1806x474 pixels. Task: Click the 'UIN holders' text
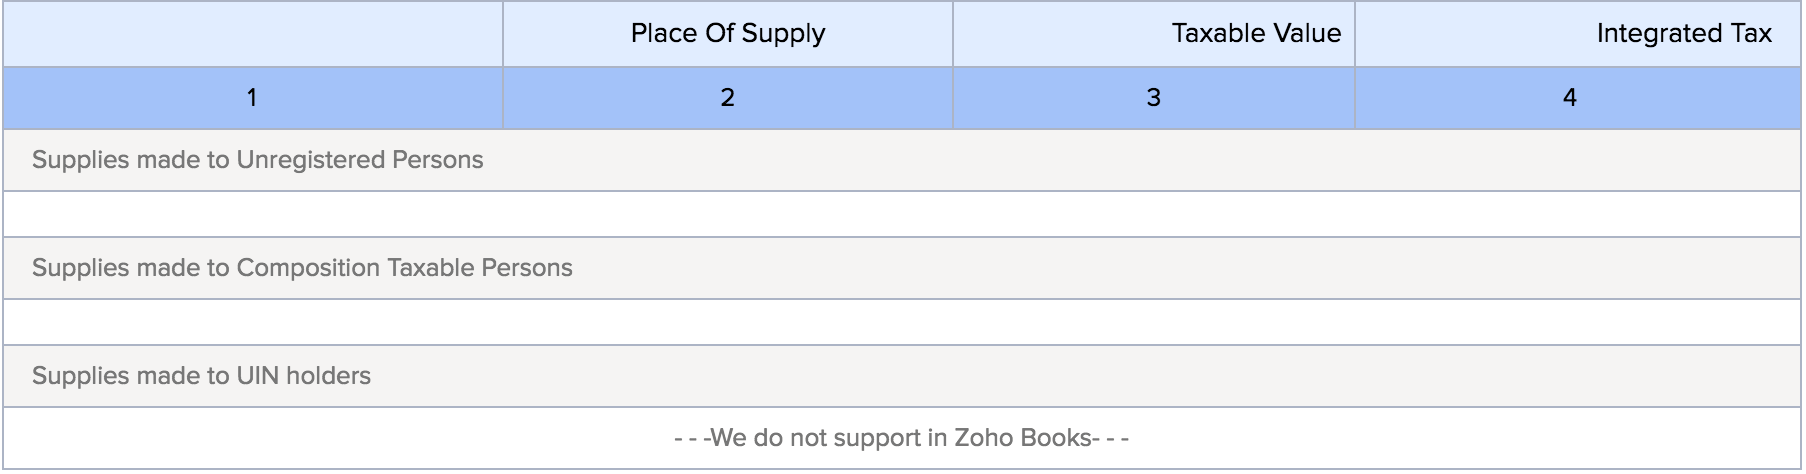[303, 376]
